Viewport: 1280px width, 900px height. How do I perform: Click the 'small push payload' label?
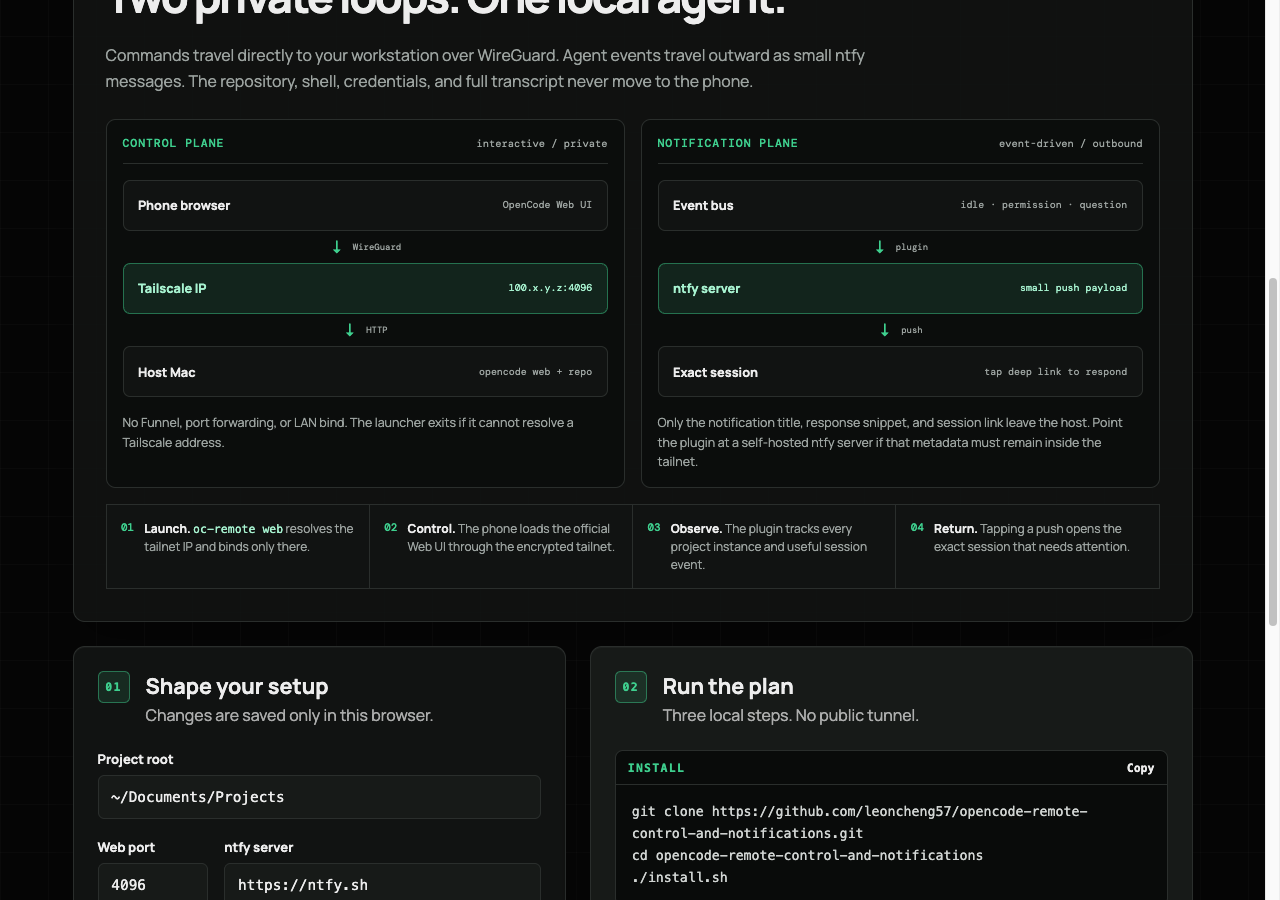pyautogui.click(x=1074, y=288)
